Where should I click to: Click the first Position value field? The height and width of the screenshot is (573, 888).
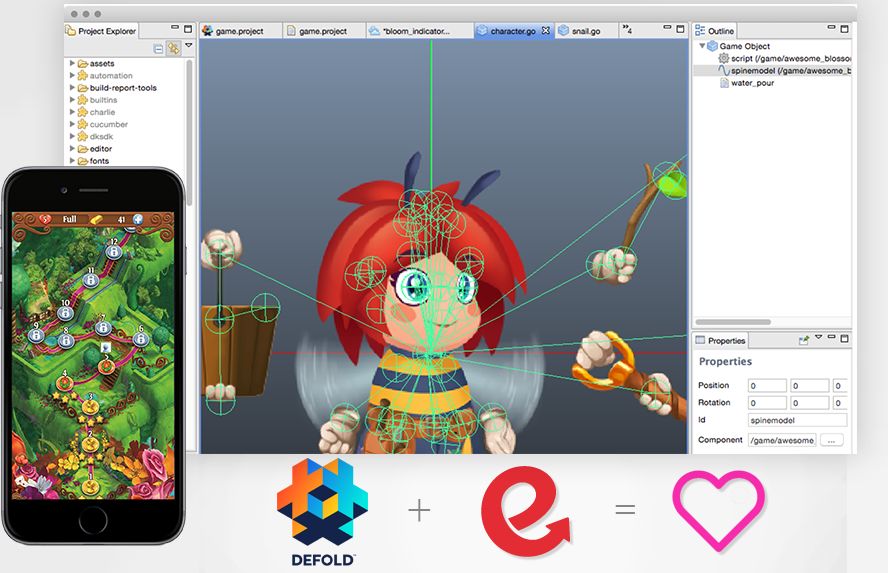click(767, 386)
